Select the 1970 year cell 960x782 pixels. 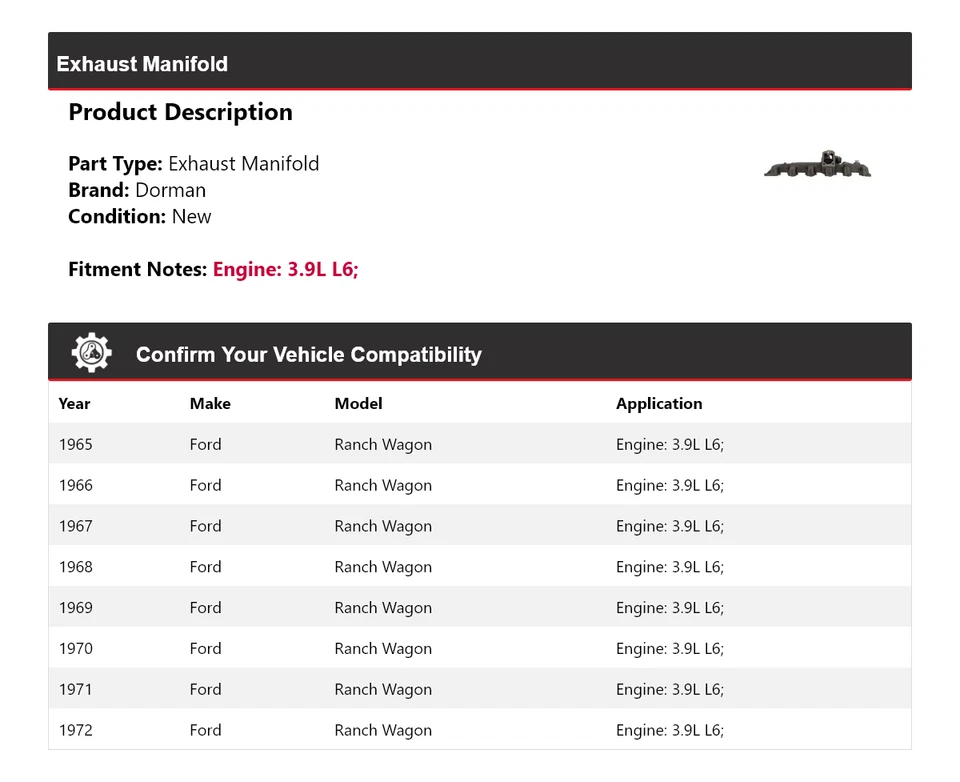point(75,649)
